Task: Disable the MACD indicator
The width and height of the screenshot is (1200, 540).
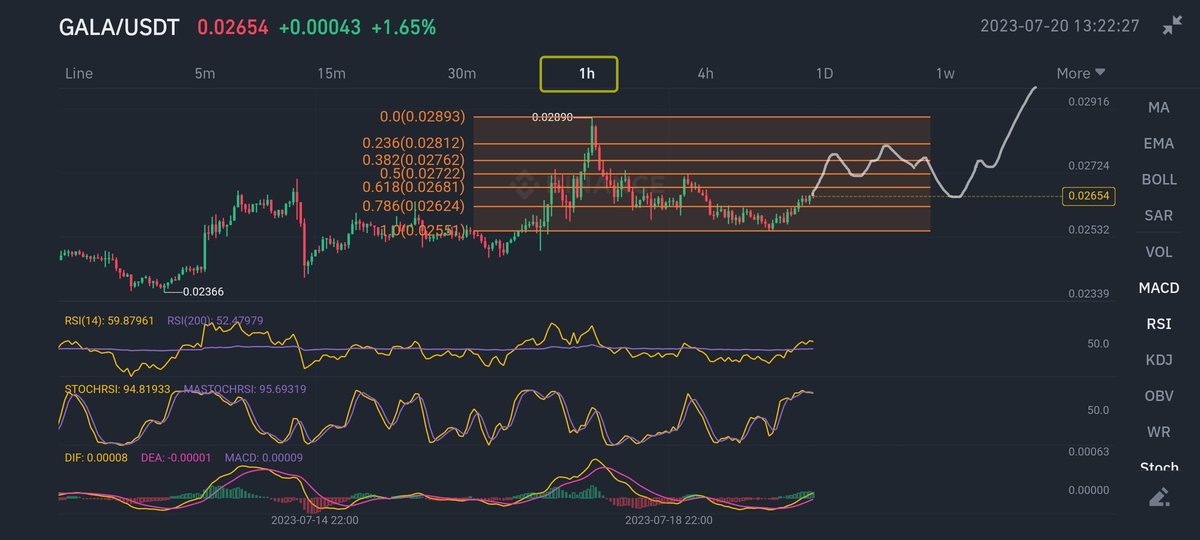Action: (x=1158, y=287)
